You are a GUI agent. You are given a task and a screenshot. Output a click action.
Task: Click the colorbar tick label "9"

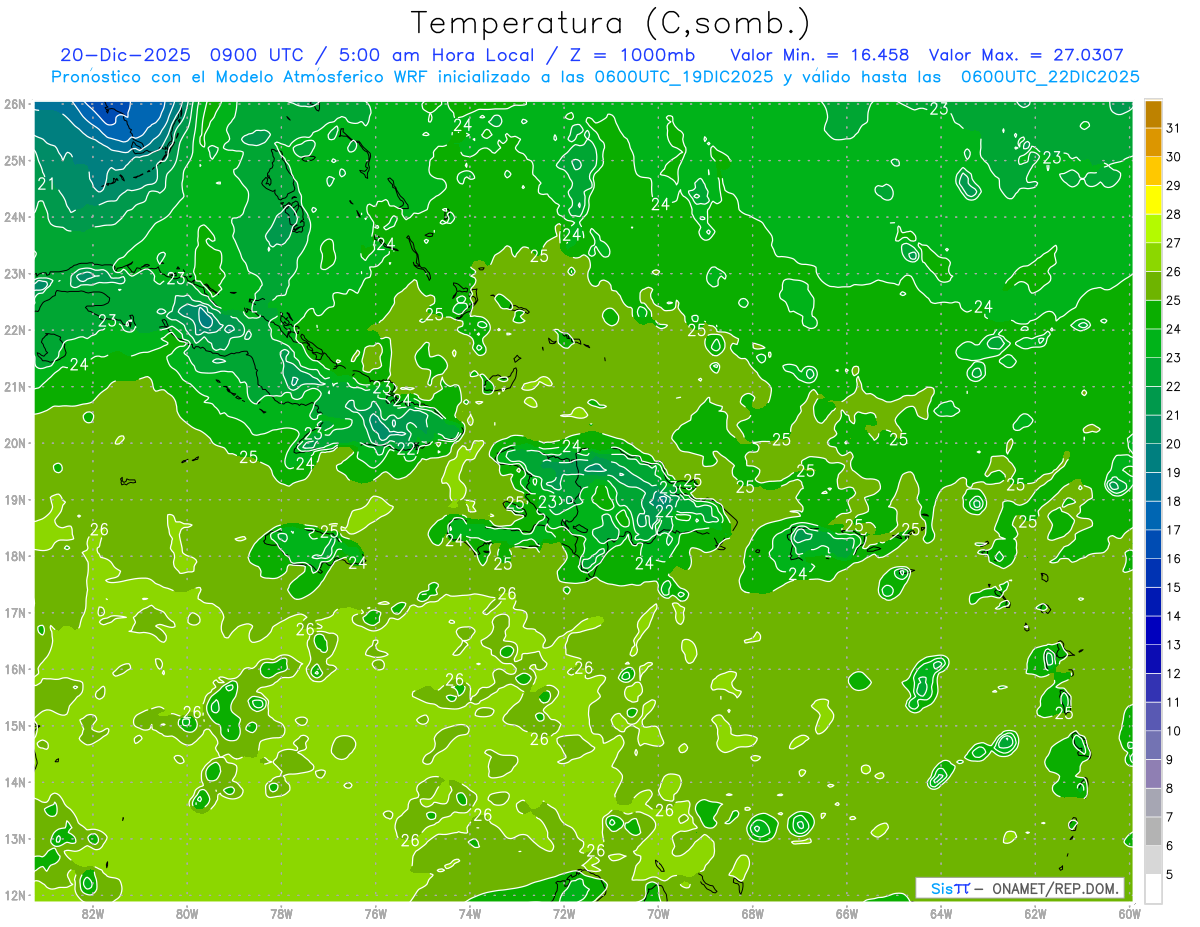coord(1170,759)
